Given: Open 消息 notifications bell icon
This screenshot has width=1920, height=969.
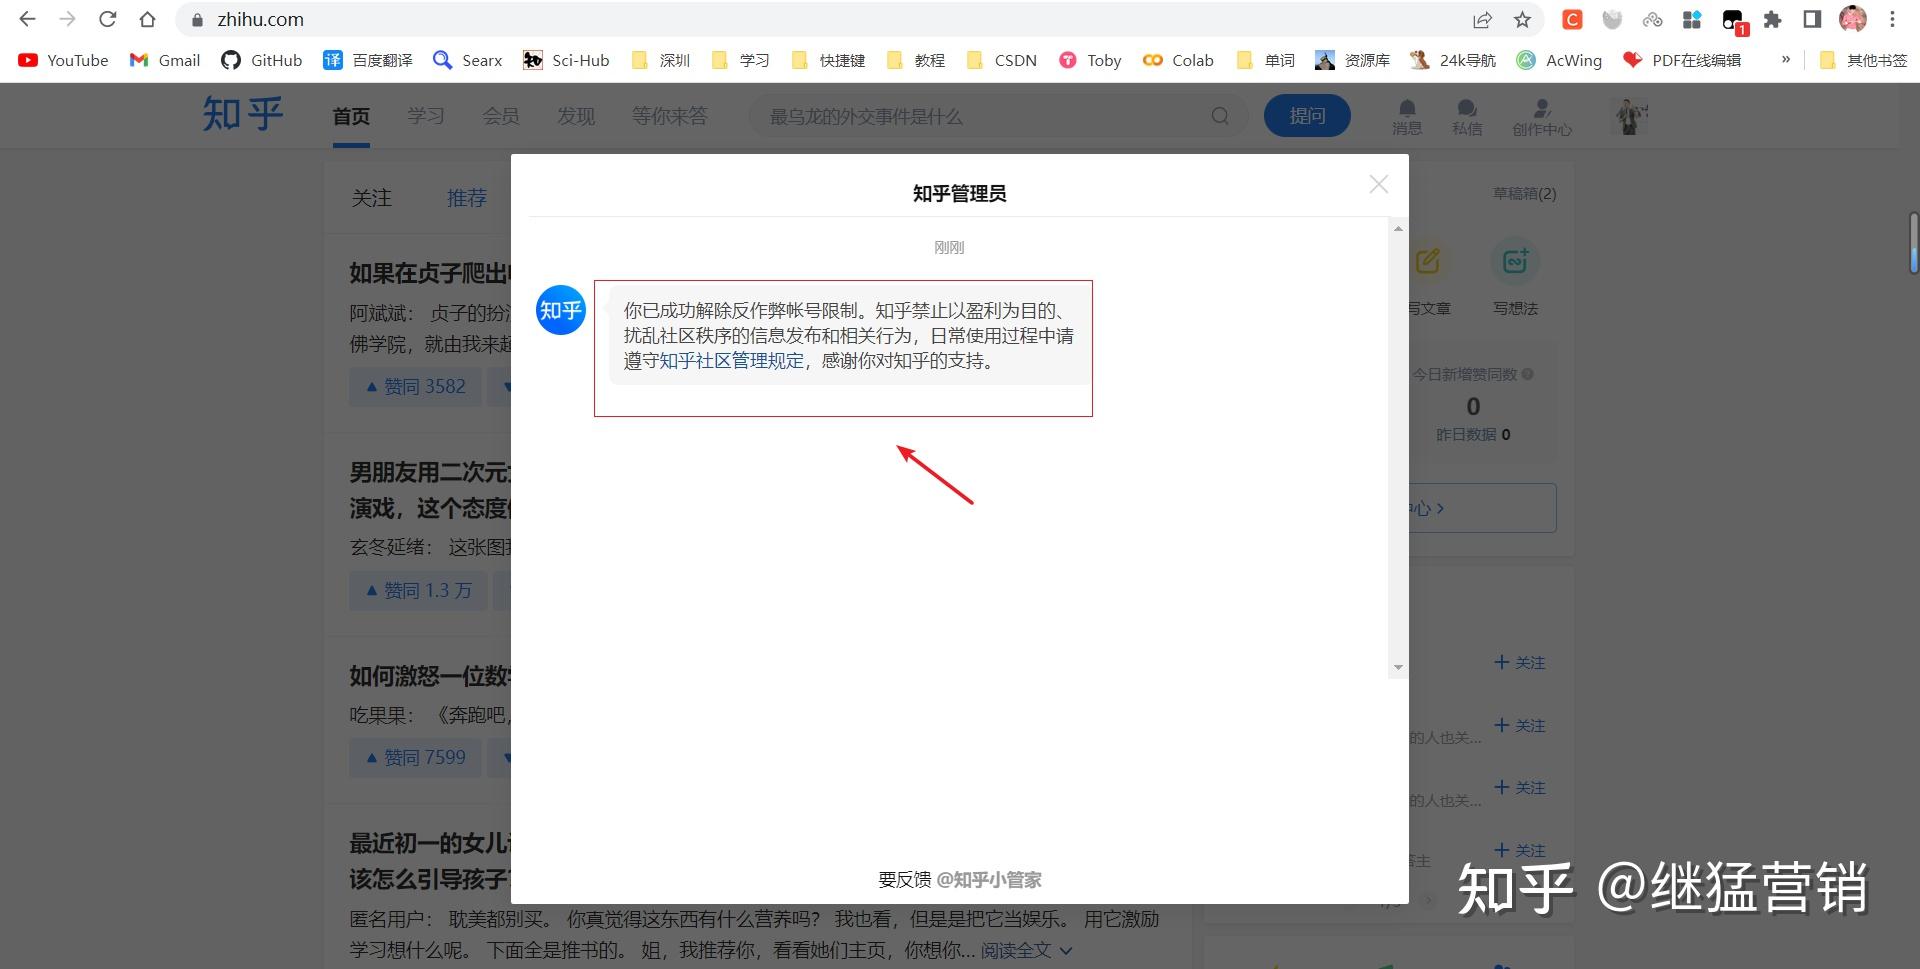Looking at the screenshot, I should coord(1407,116).
